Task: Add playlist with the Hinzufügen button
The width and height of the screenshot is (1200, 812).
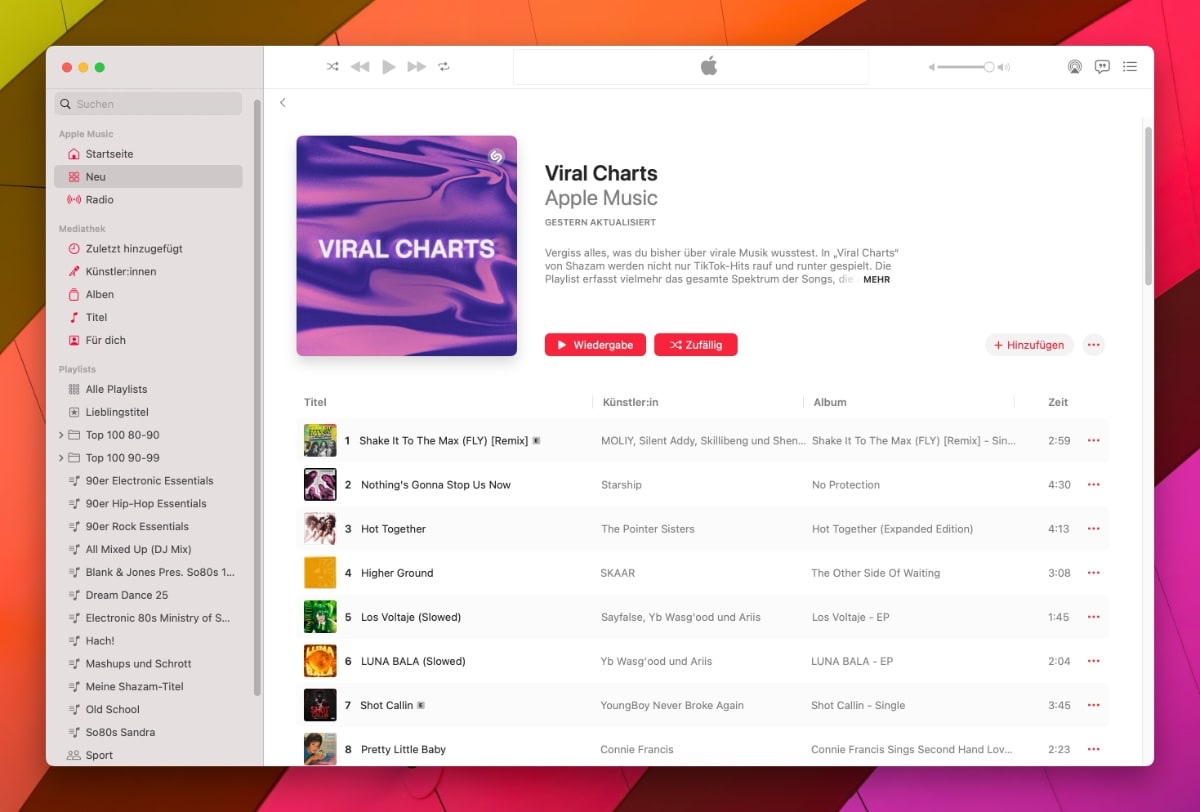Action: click(x=1029, y=345)
